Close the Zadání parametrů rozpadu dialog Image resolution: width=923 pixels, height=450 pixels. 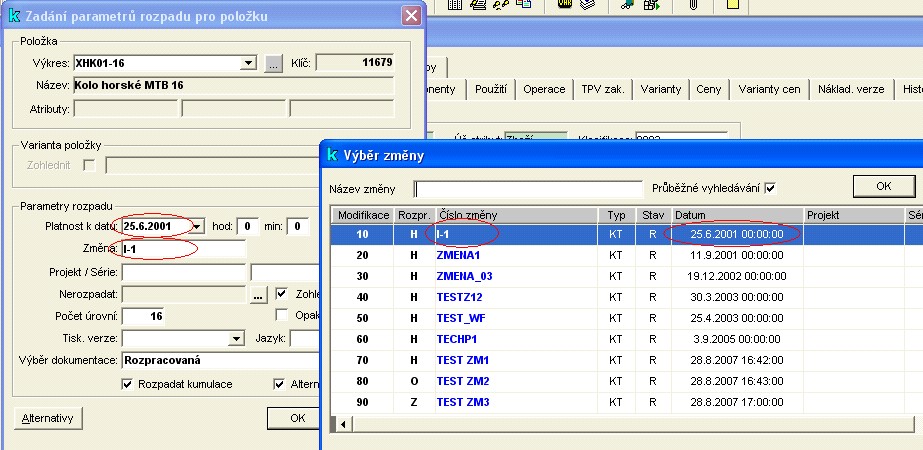411,16
